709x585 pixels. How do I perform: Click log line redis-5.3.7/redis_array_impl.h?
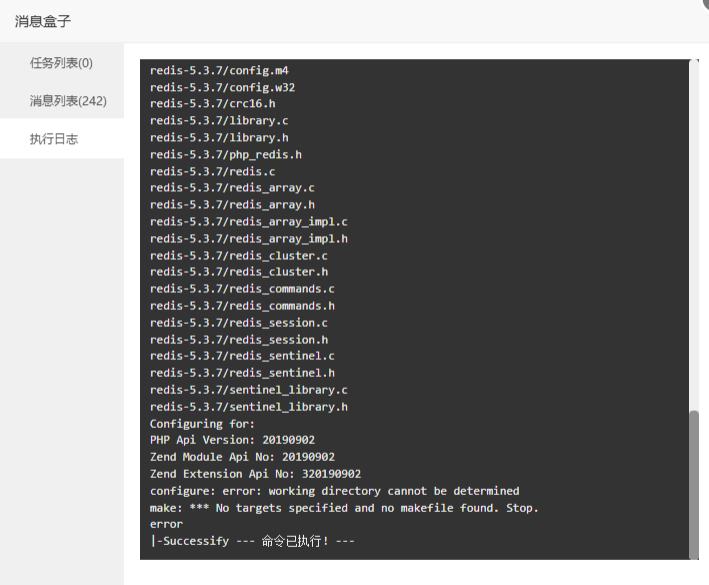tap(249, 239)
